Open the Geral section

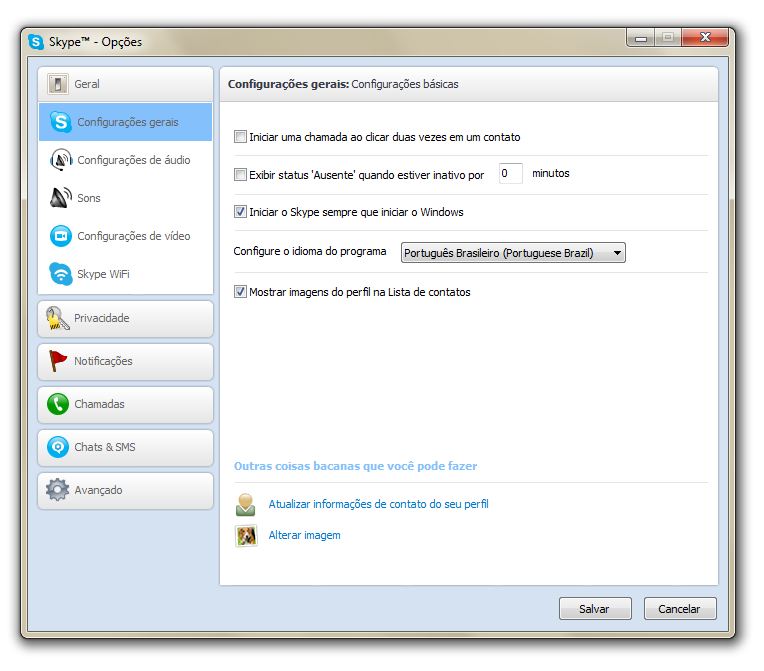125,84
